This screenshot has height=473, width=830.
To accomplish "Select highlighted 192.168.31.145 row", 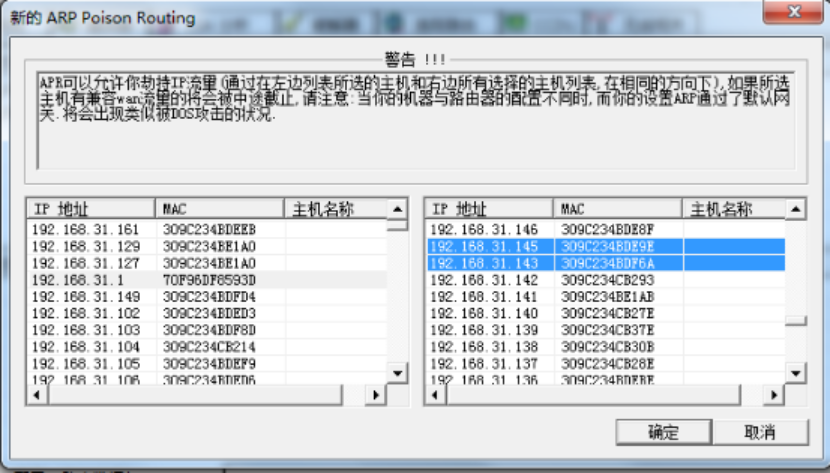I will pos(606,247).
